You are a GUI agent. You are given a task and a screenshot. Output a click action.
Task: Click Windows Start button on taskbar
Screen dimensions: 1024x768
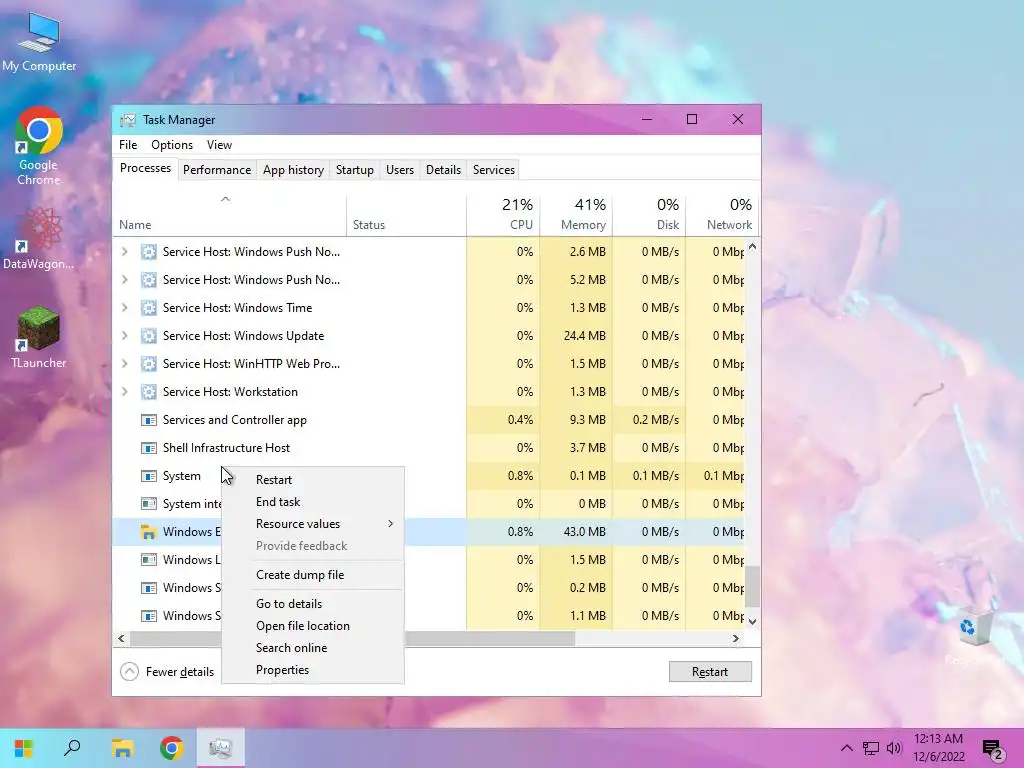tap(24, 748)
